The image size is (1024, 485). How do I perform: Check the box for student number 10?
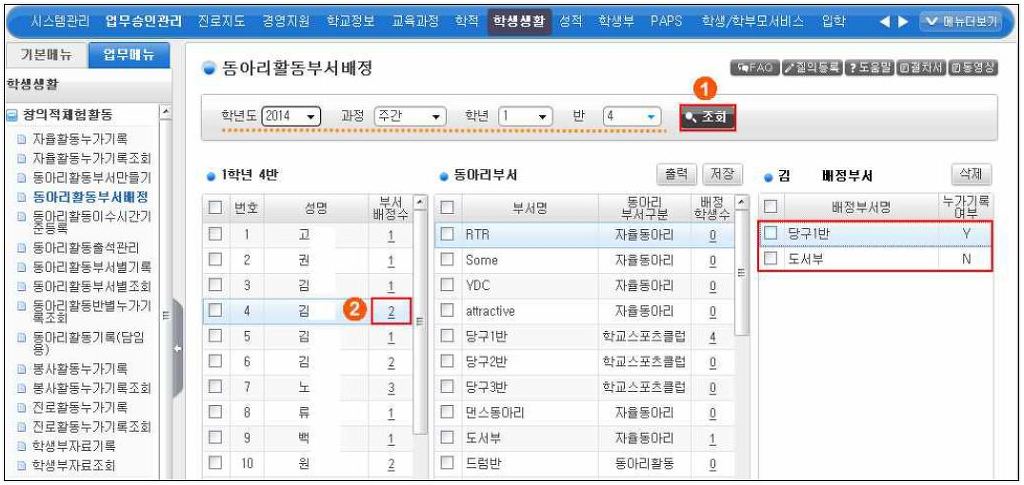(x=215, y=464)
